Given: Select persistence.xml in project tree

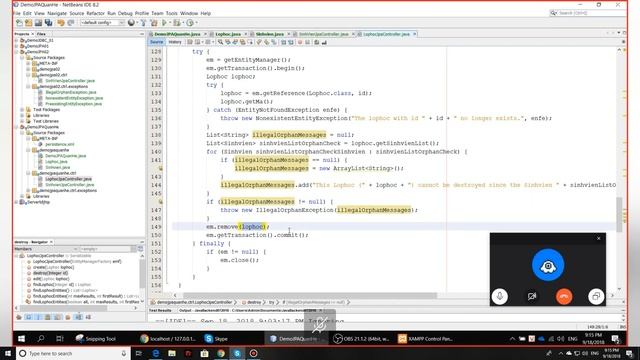Looking at the screenshot, I should pyautogui.click(x=60, y=144).
